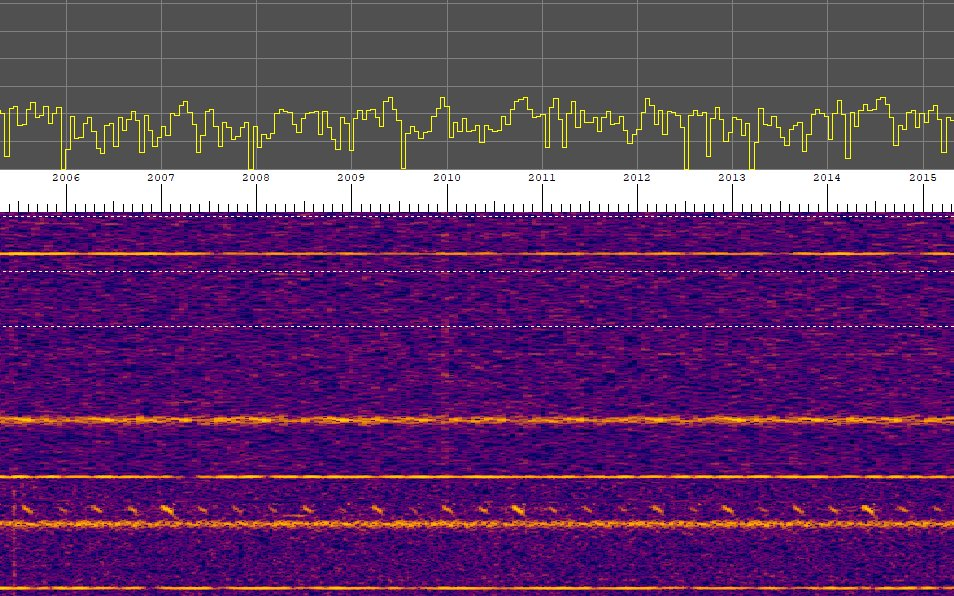Viewport: 954px width, 596px height.
Task: Click the 2006 frequency scale label
Action: point(66,178)
